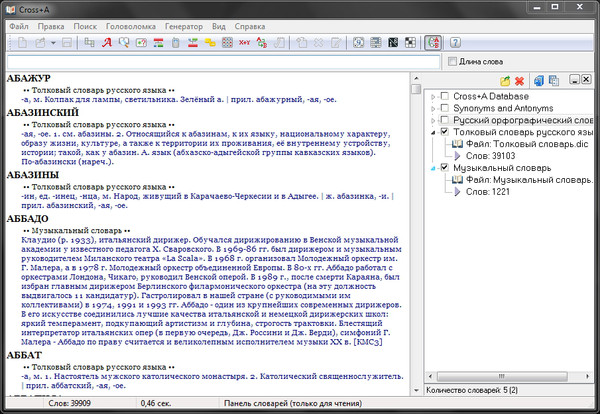Enable the Cross+A Database checkbox
This screenshot has height=414, width=600.
[x=444, y=96]
